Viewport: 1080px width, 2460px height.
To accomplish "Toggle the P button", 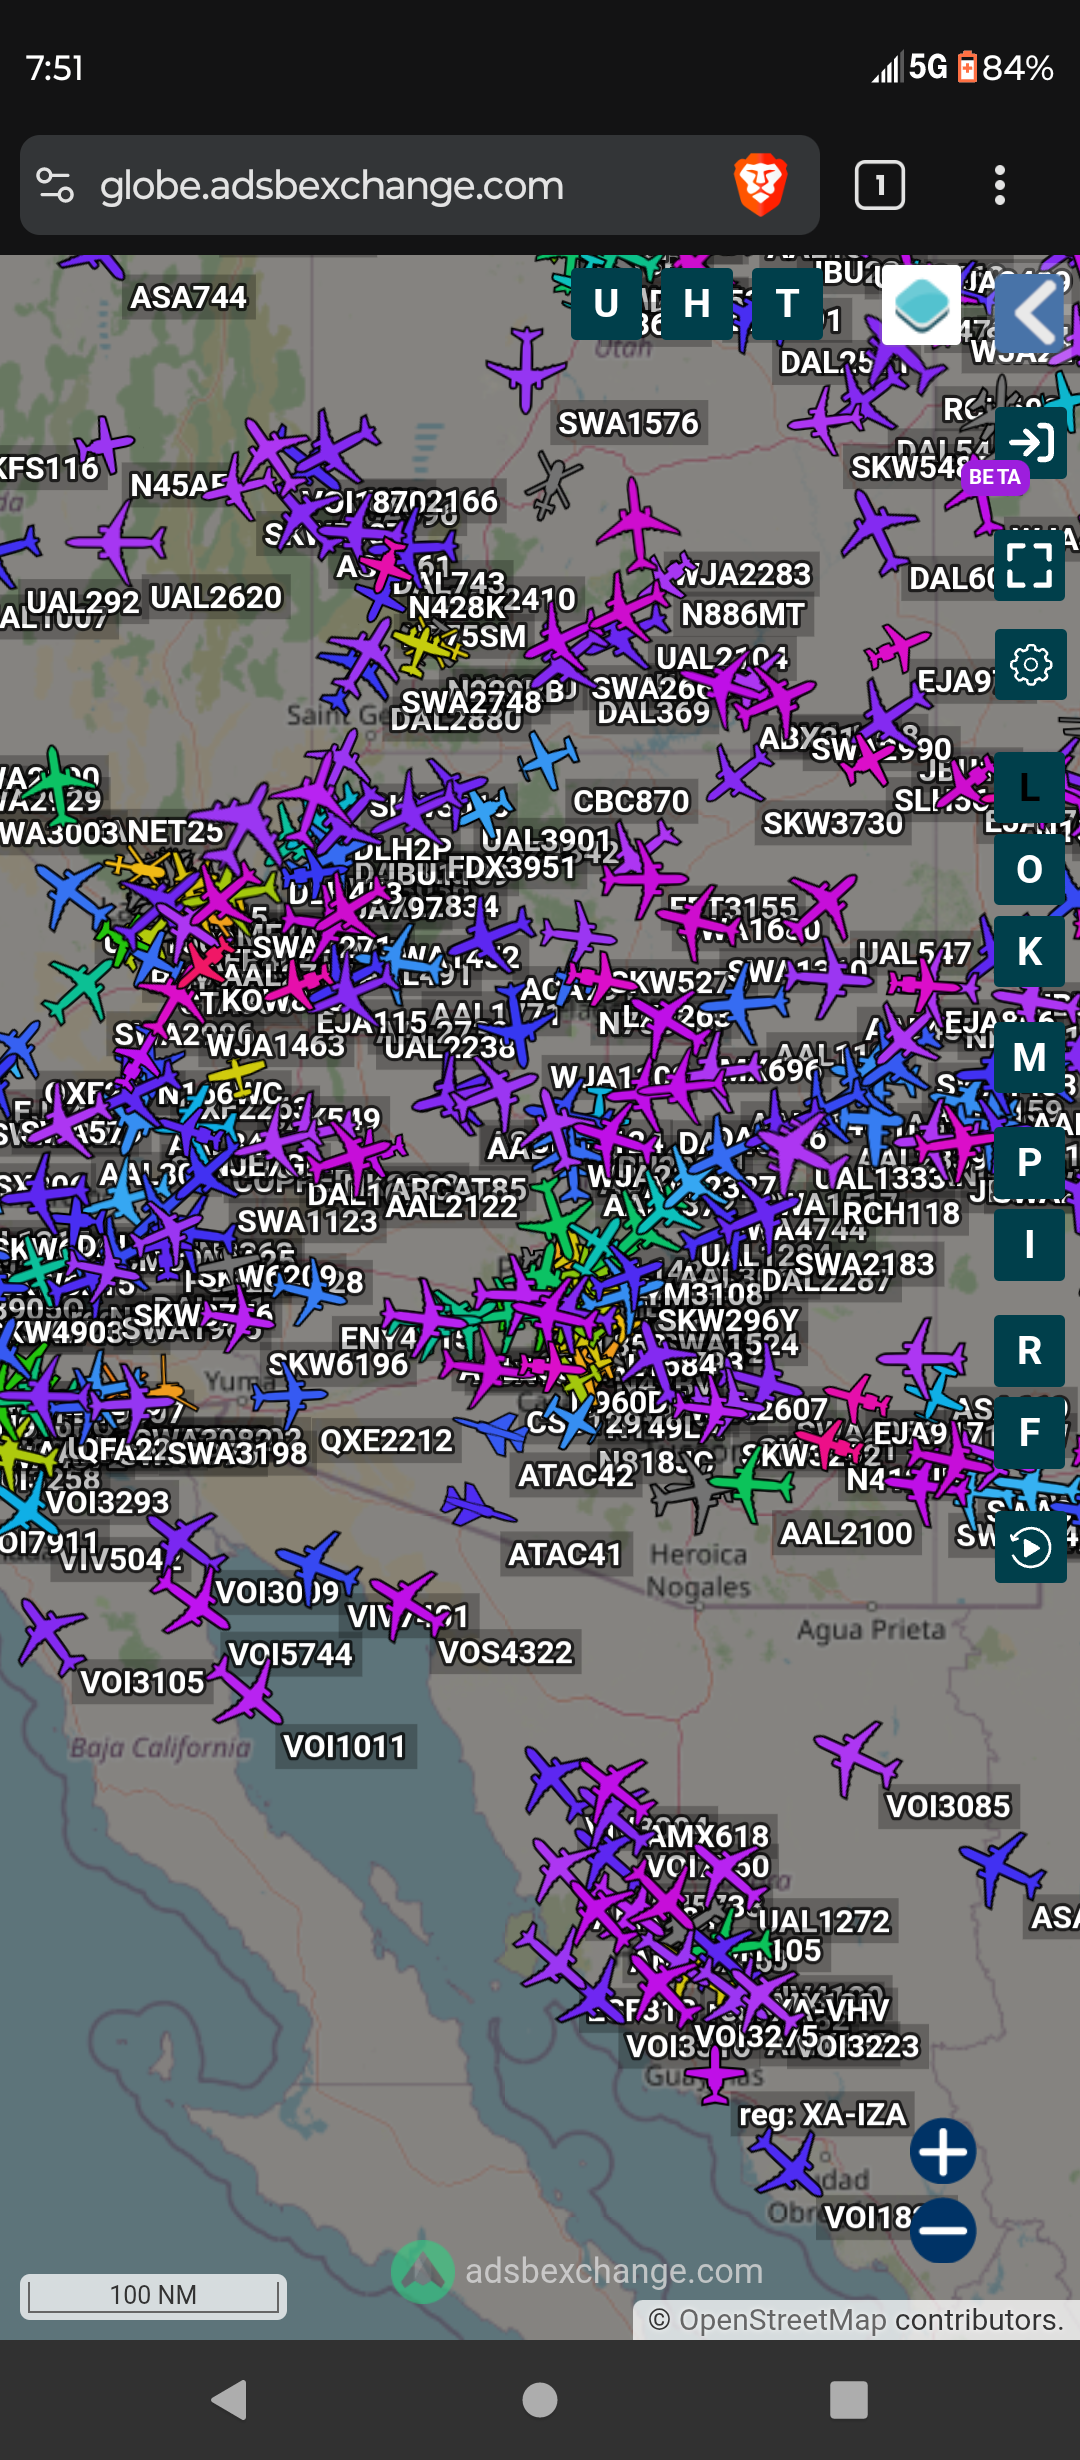I will 1030,1163.
